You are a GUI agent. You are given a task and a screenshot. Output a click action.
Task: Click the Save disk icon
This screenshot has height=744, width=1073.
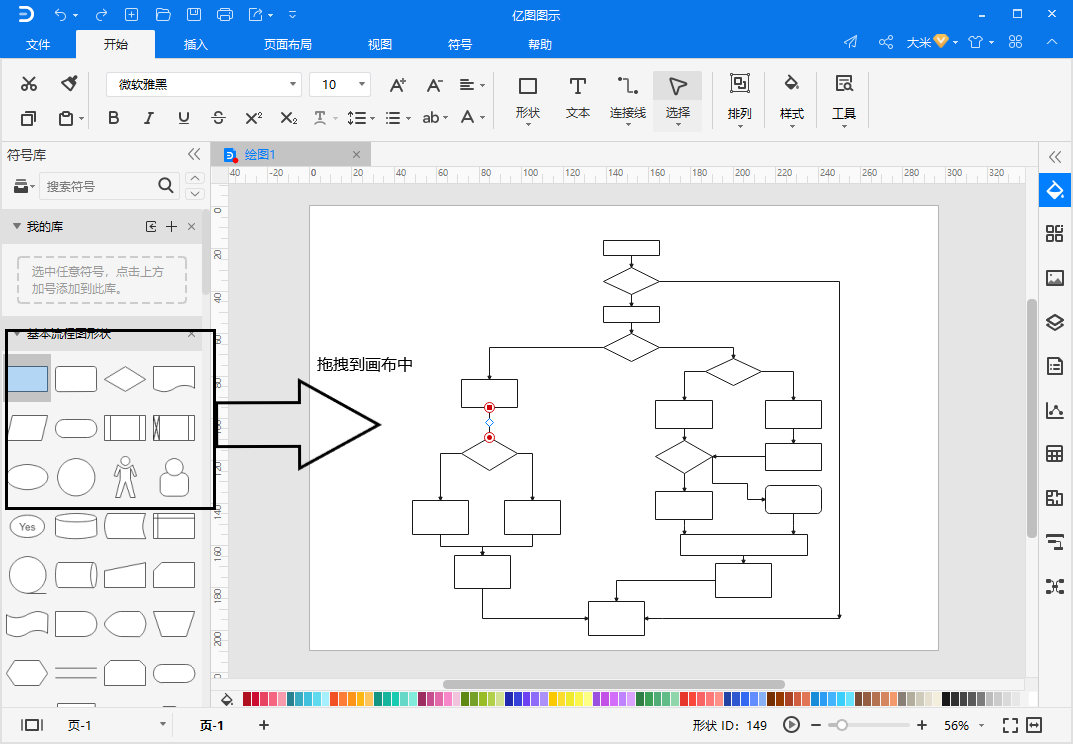194,14
